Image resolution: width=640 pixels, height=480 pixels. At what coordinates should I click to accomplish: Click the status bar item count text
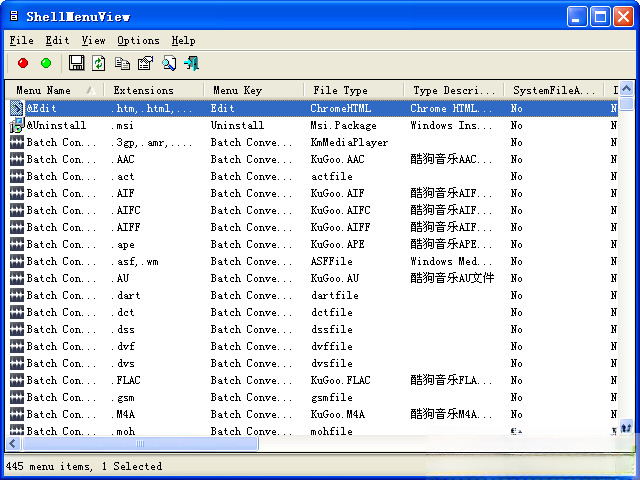coord(84,466)
